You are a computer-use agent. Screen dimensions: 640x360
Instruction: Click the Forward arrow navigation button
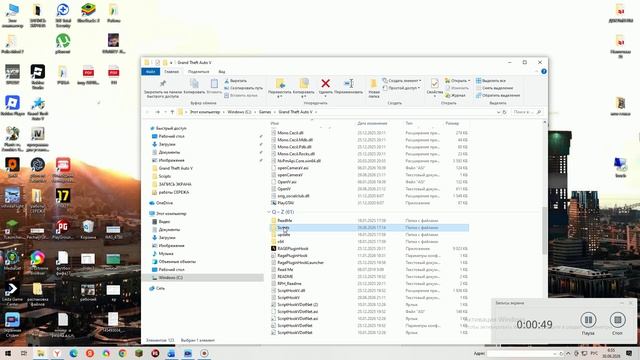click(x=158, y=112)
